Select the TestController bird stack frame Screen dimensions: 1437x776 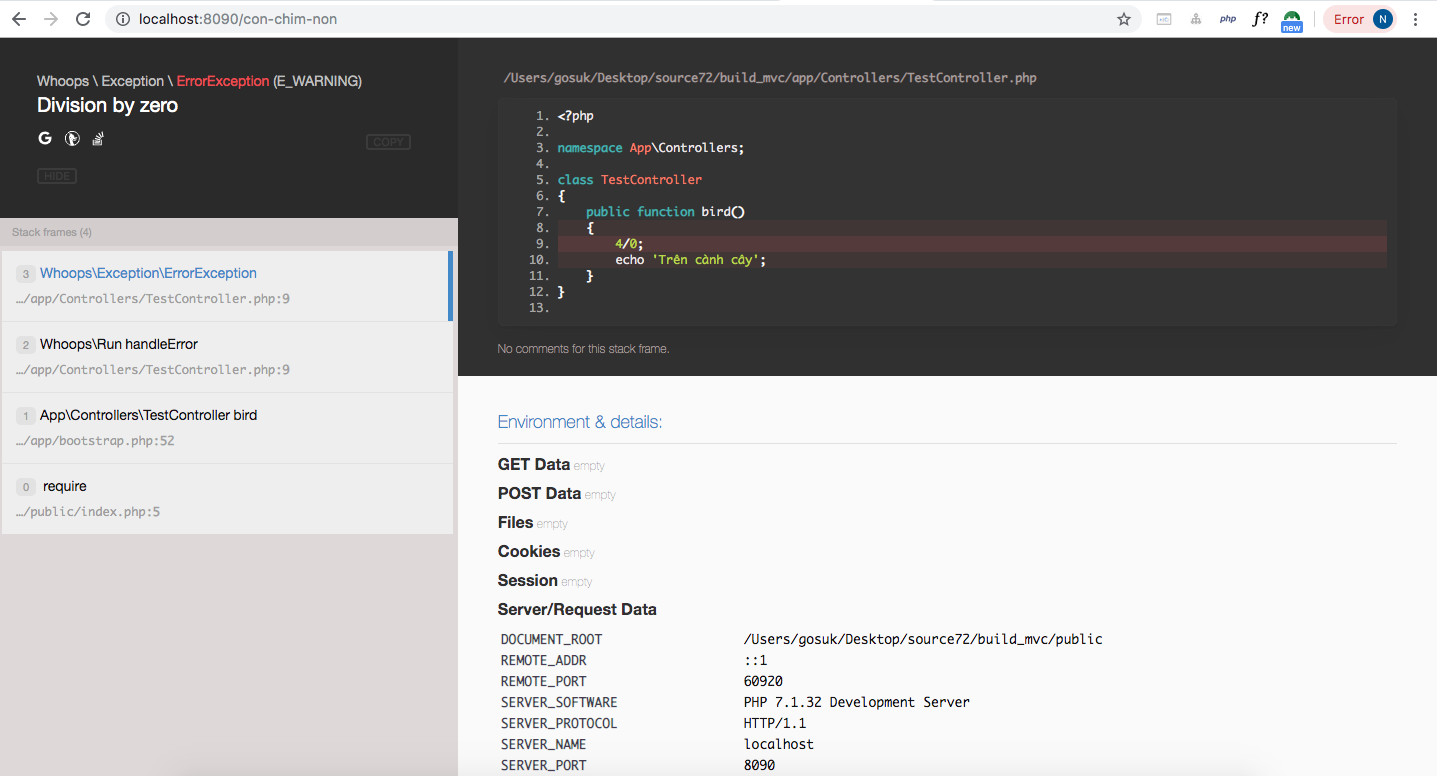point(226,427)
